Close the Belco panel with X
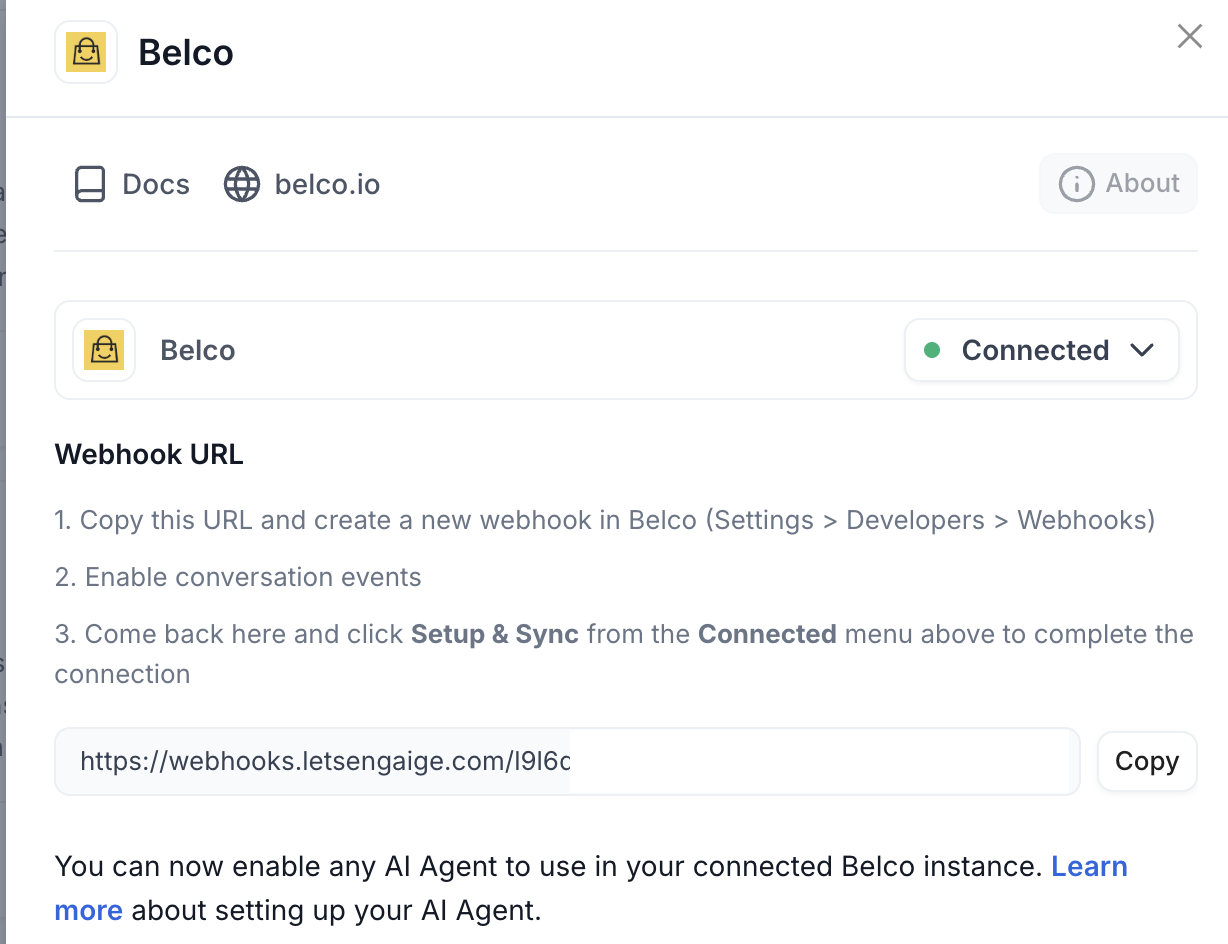Image resolution: width=1228 pixels, height=944 pixels. [x=1190, y=37]
